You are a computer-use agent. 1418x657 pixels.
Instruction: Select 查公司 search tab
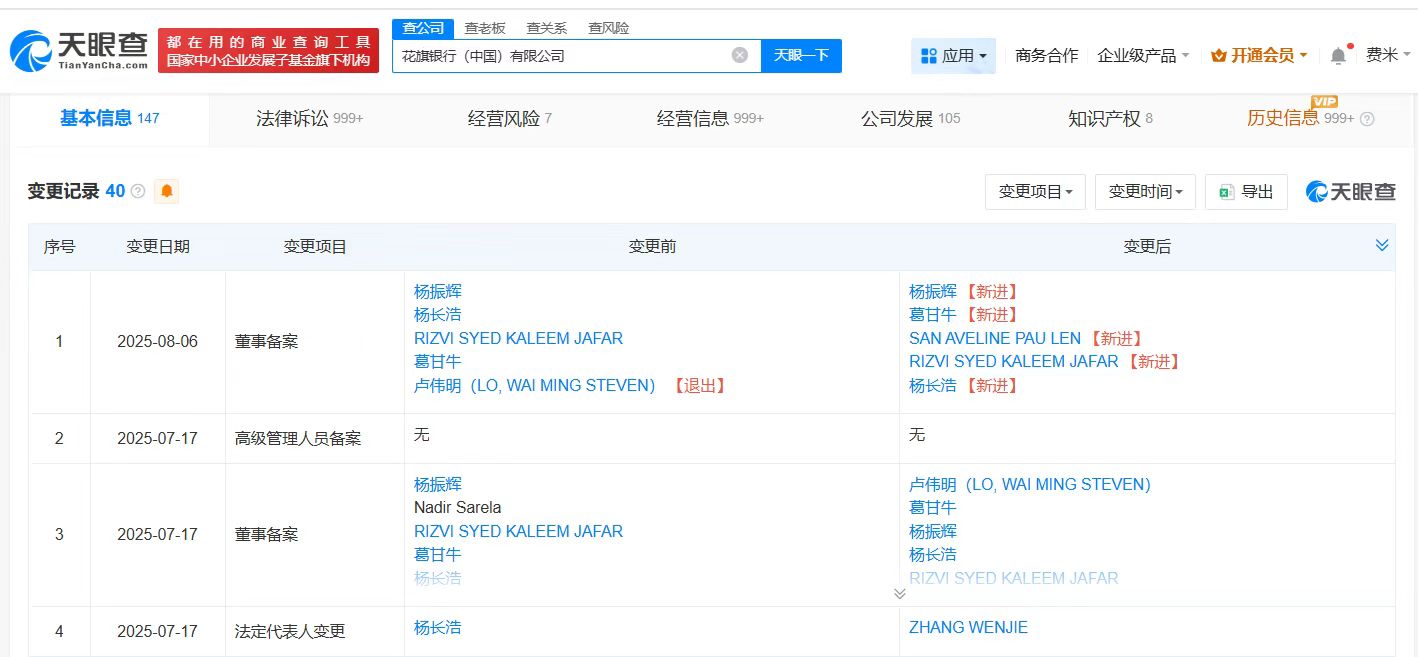[x=423, y=28]
